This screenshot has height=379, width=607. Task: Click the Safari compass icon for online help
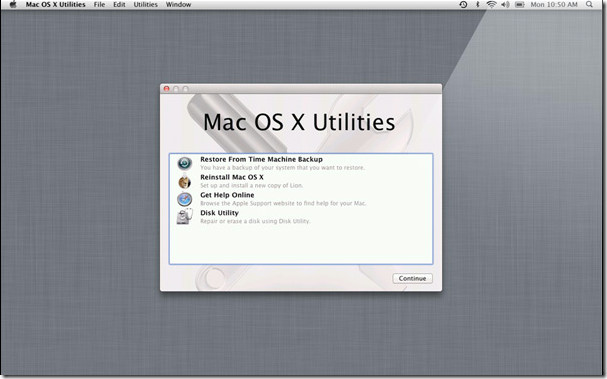point(185,199)
